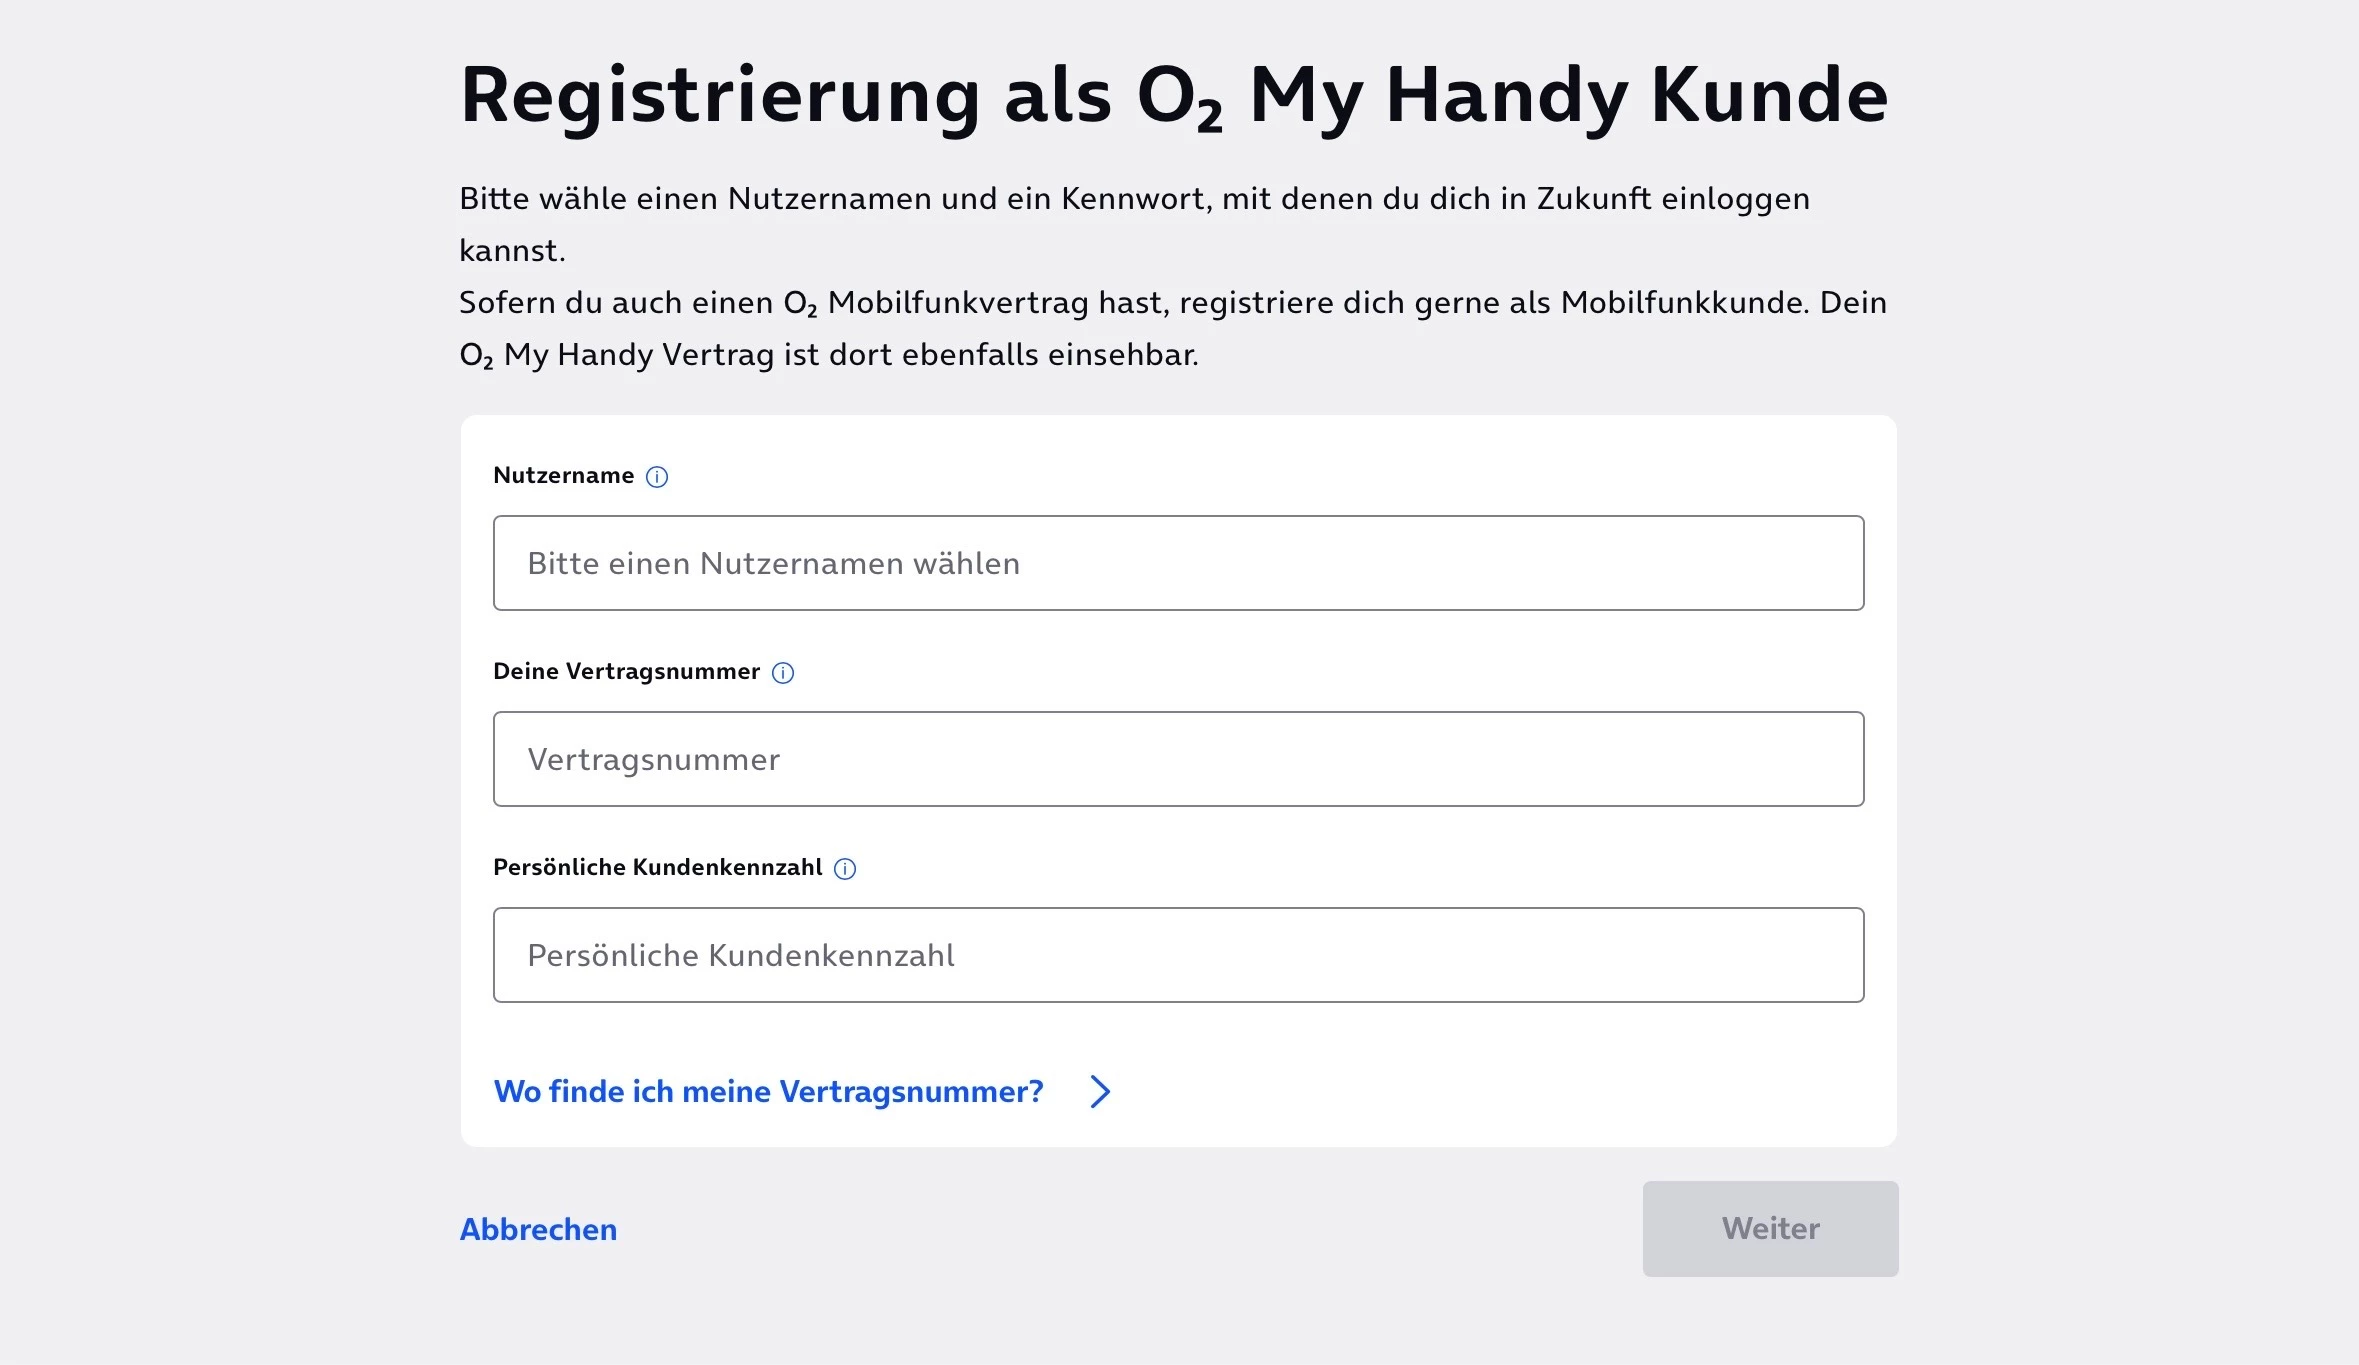The image size is (2359, 1365).
Task: Focus the Nutzername input field
Action: click(1178, 563)
